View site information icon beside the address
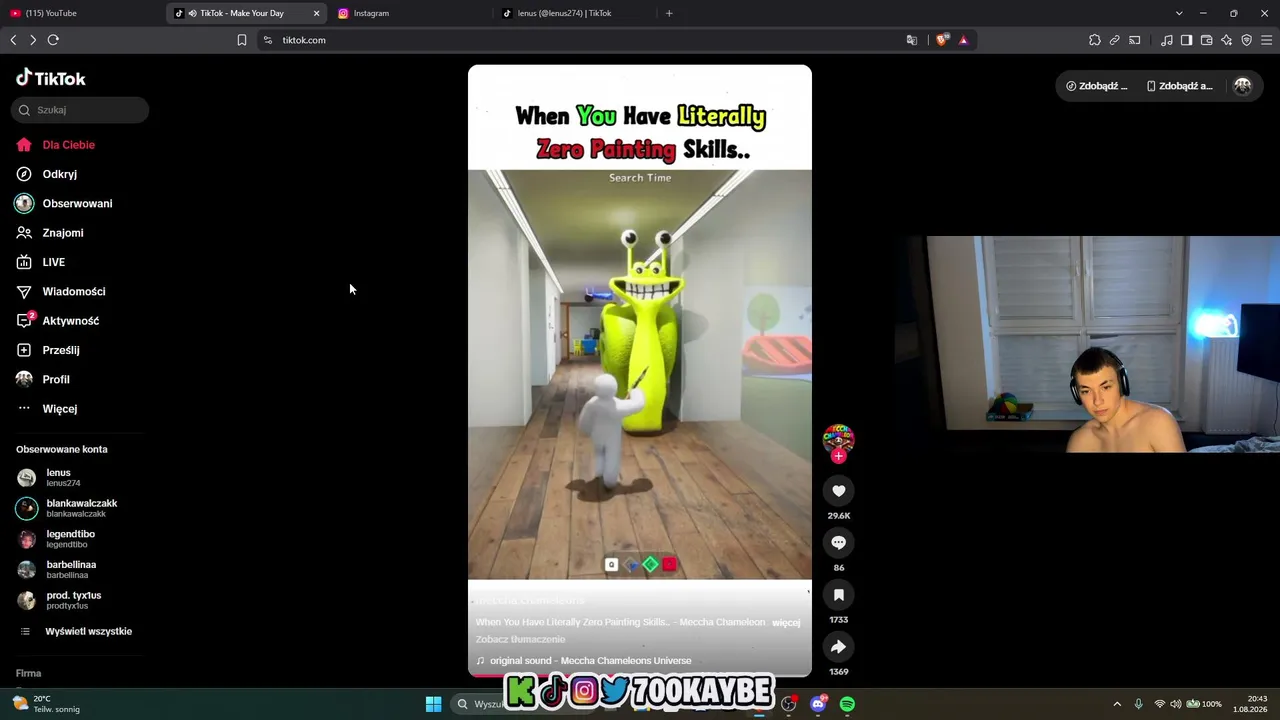This screenshot has width=1280, height=720. (267, 40)
